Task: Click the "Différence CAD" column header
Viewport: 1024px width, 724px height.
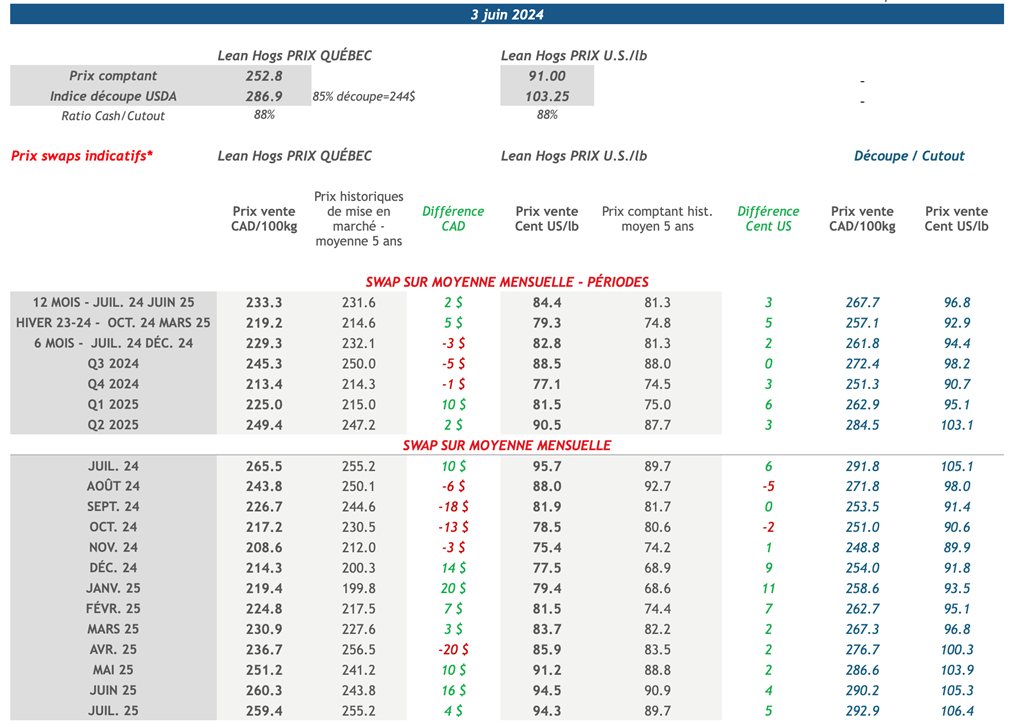Action: [453, 219]
